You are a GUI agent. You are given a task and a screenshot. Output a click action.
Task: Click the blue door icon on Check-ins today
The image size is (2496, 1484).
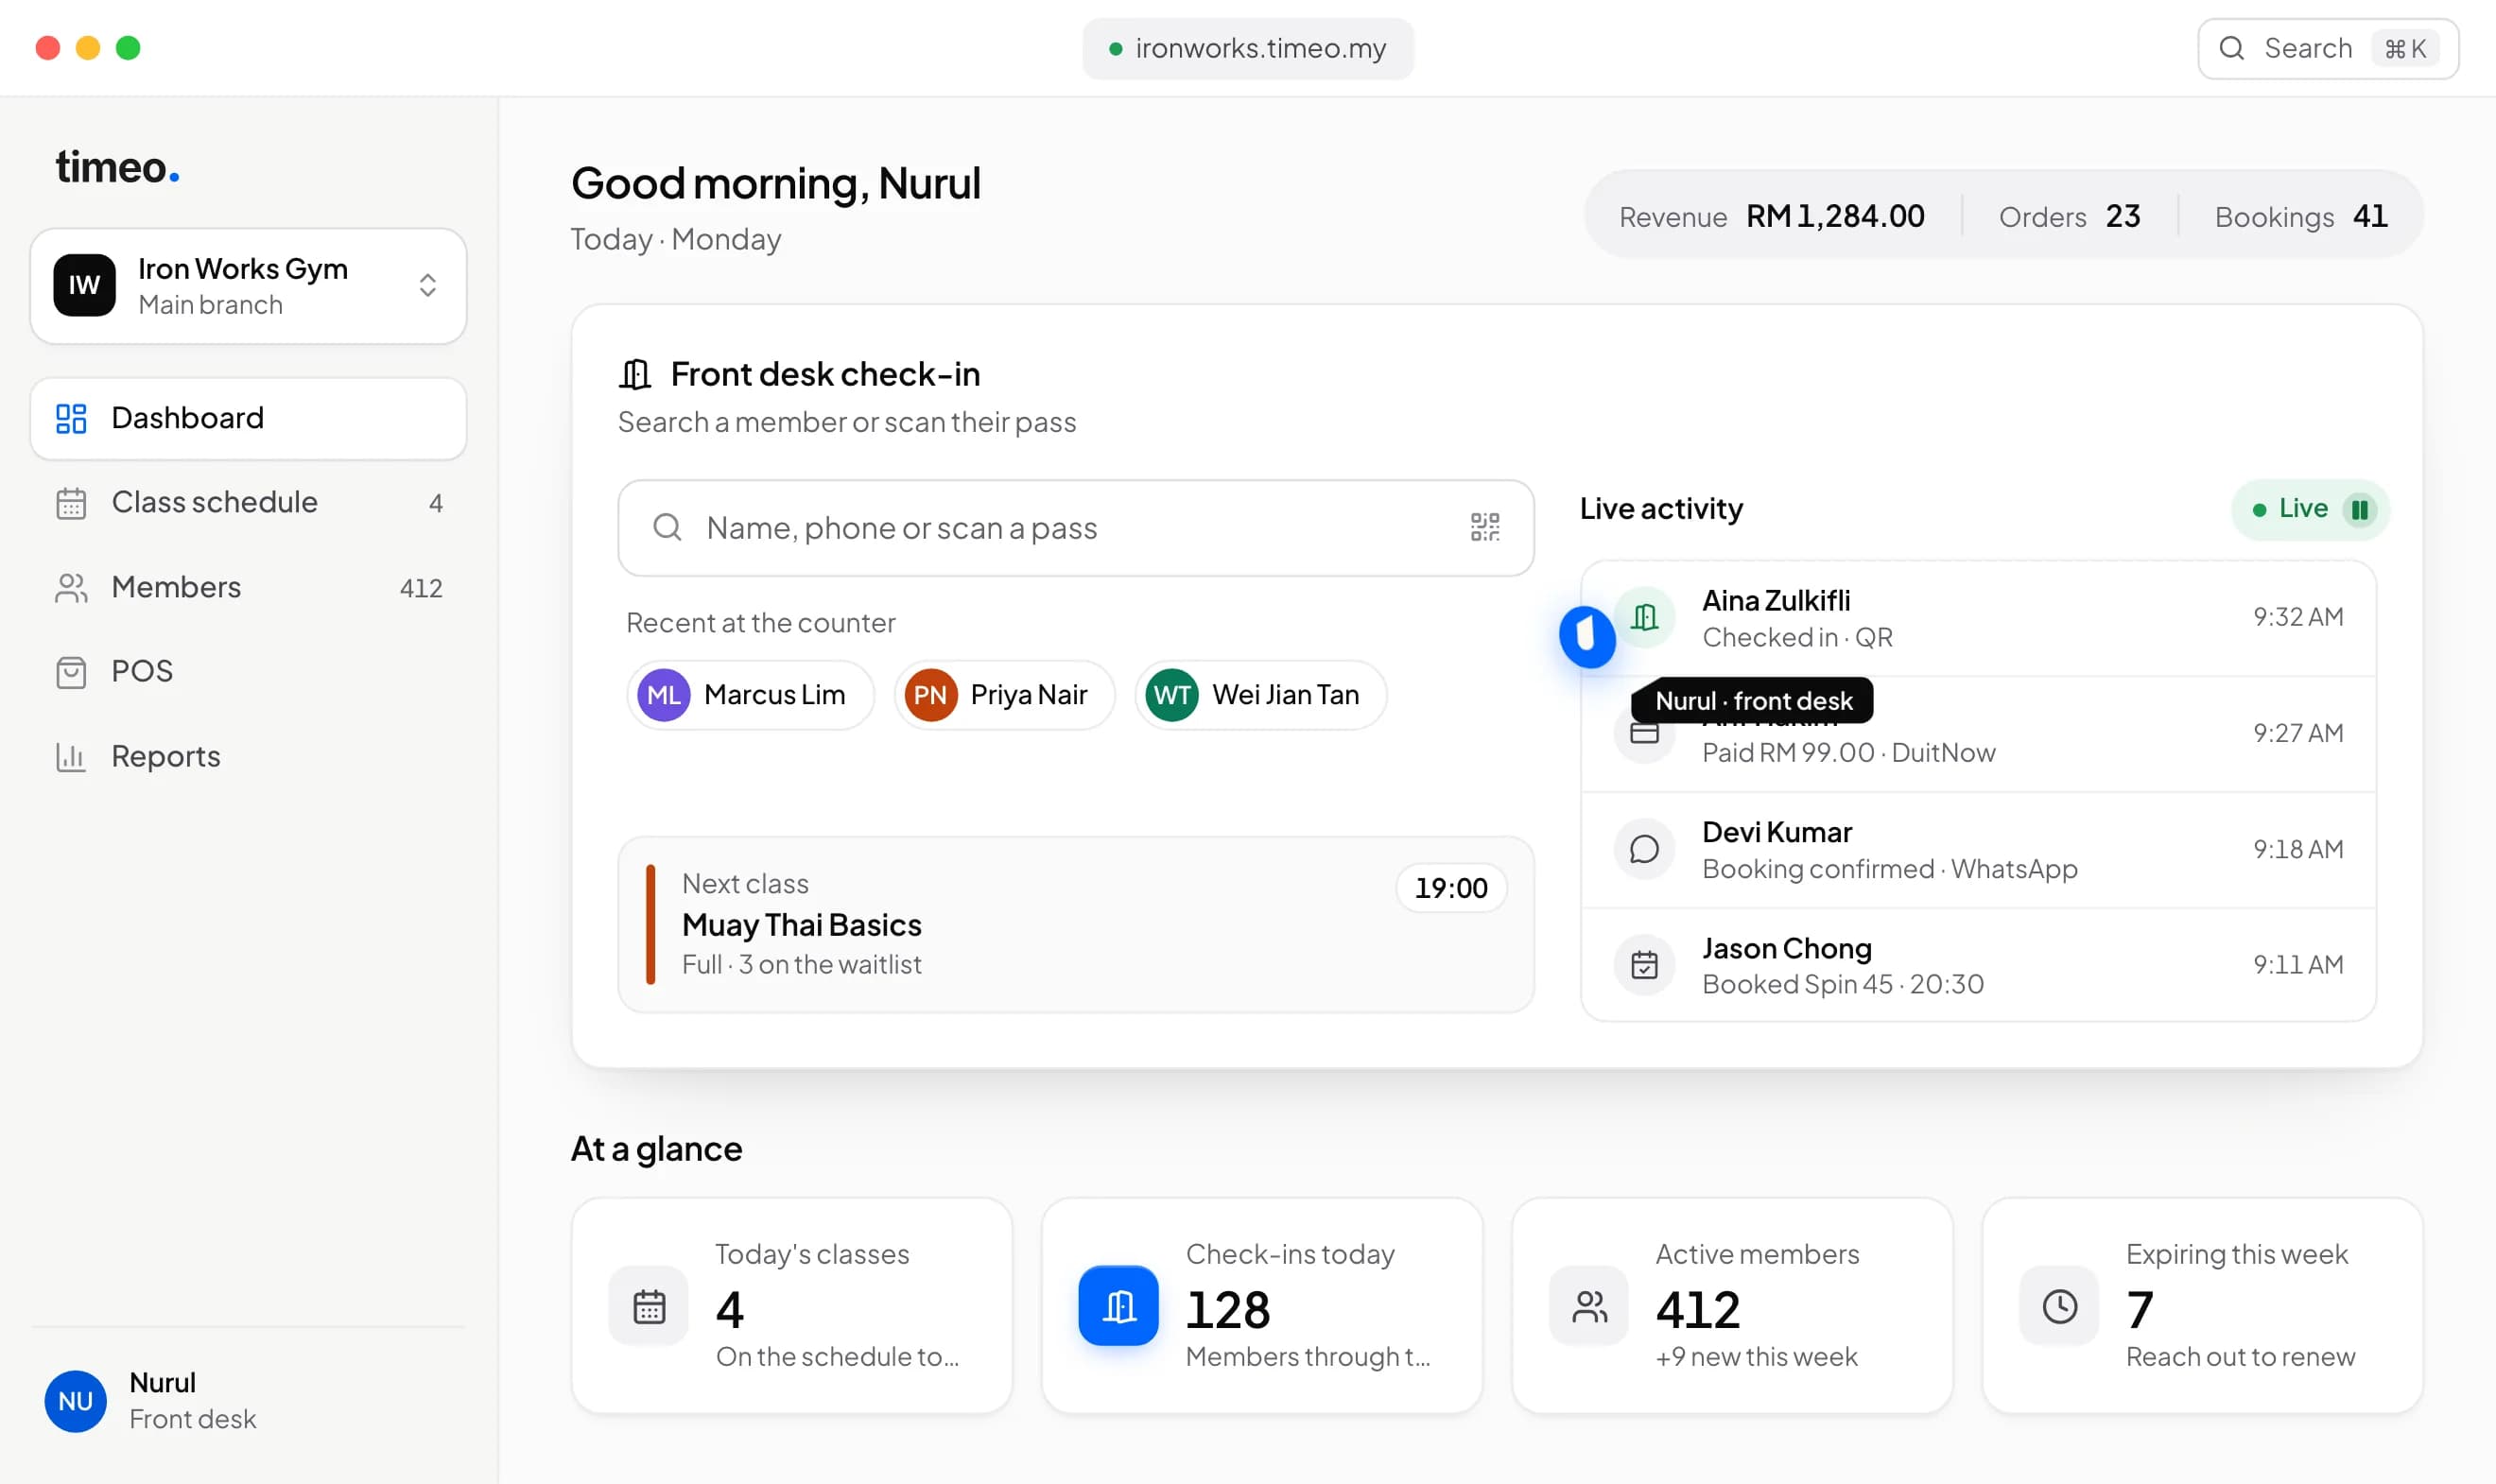[x=1118, y=1306]
